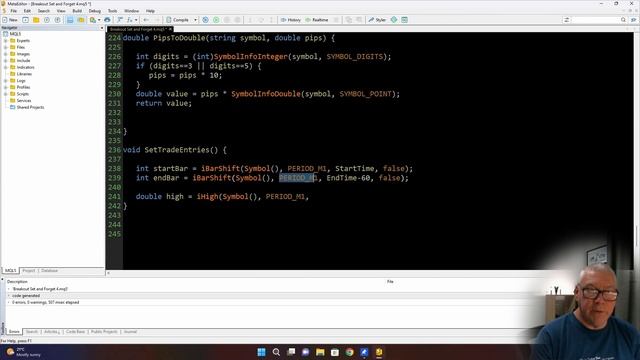The image size is (640, 360).
Task: Open the File menu
Action: click(x=13, y=11)
